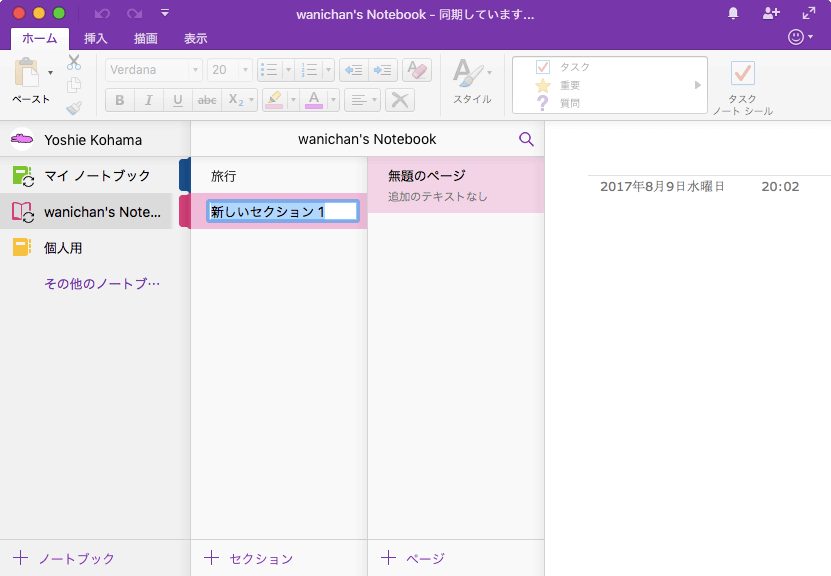This screenshot has height=576, width=831.
Task: Toggle bold formatting
Action: (x=120, y=100)
